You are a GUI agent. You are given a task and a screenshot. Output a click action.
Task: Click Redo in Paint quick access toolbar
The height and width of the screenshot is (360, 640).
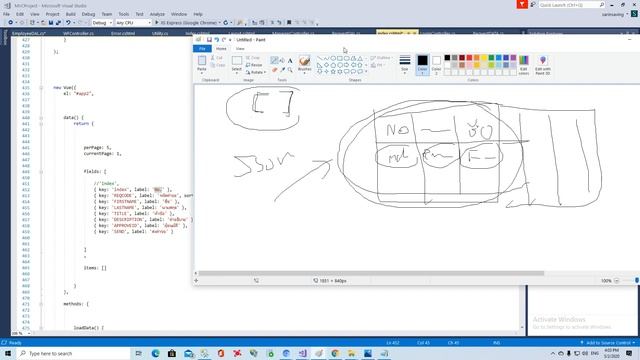coord(224,40)
